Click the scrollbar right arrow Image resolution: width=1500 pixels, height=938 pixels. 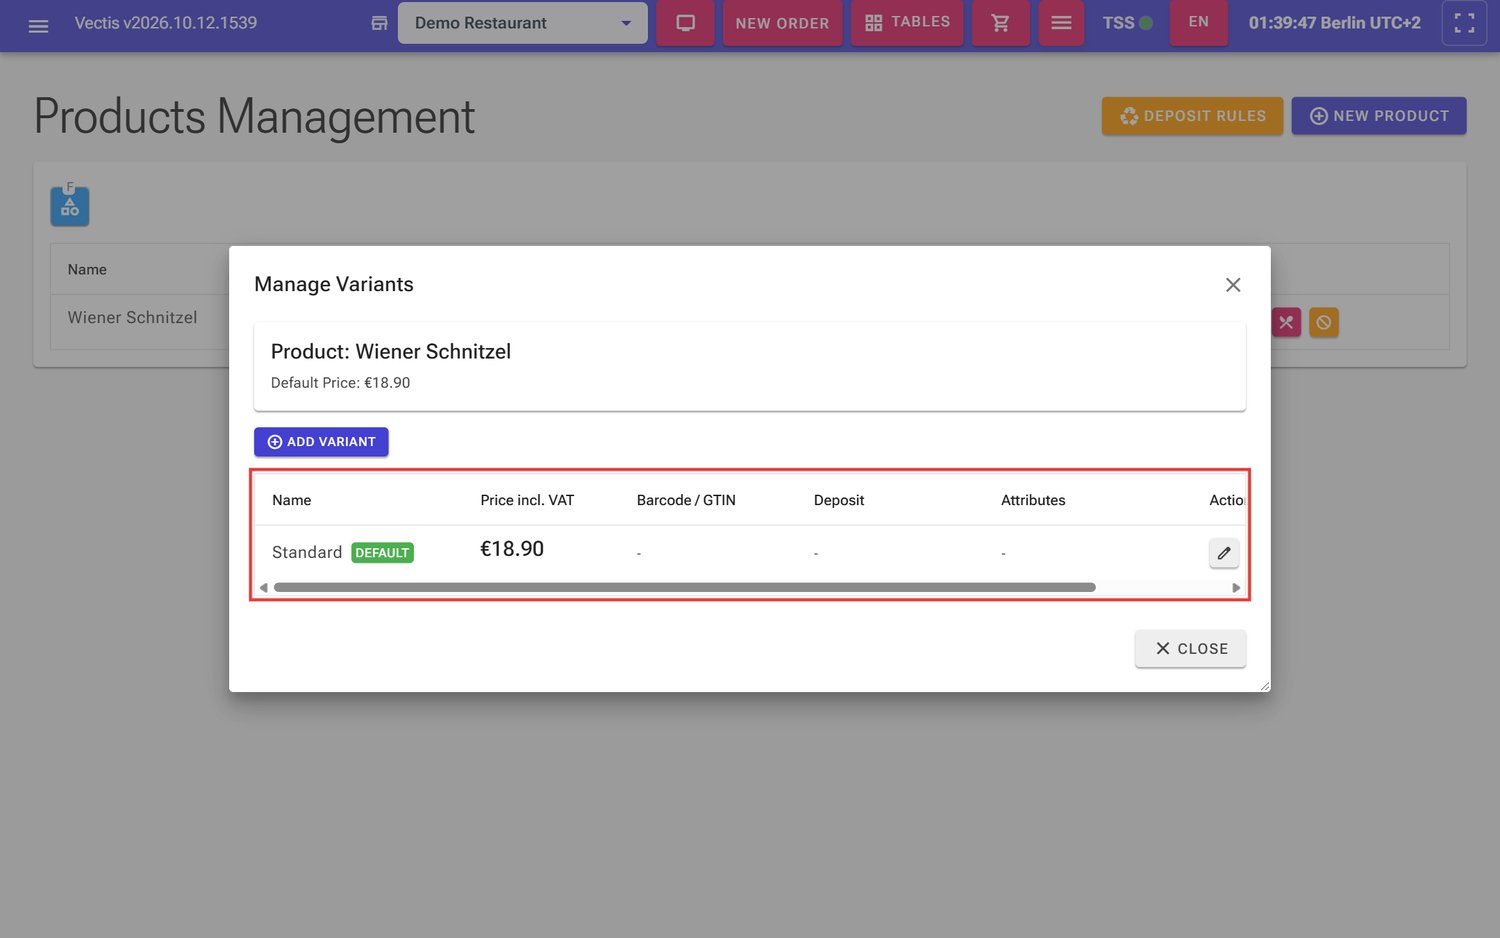point(1236,588)
